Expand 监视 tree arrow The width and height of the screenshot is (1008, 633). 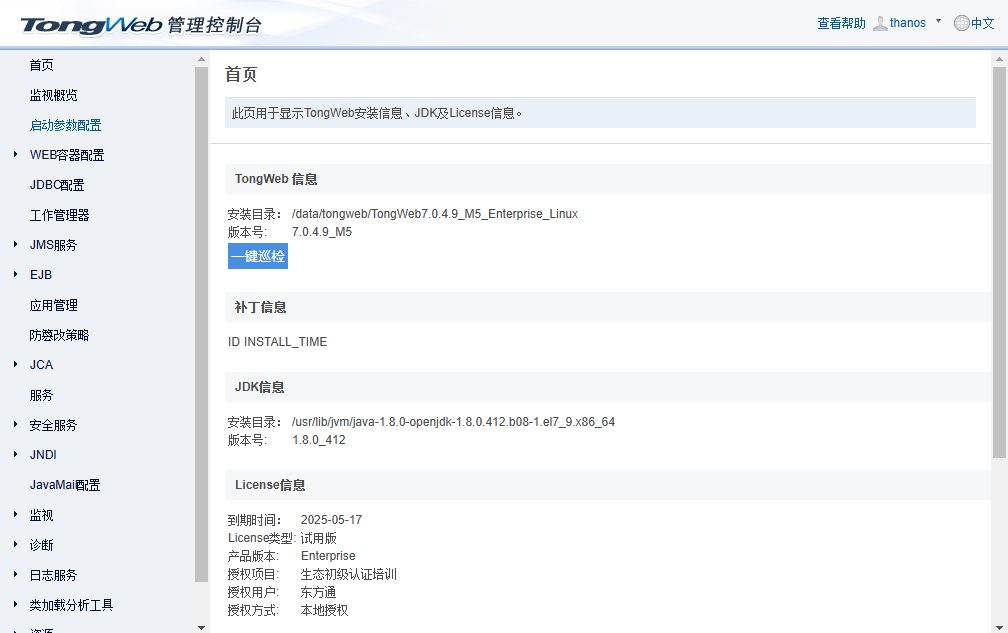point(15,514)
